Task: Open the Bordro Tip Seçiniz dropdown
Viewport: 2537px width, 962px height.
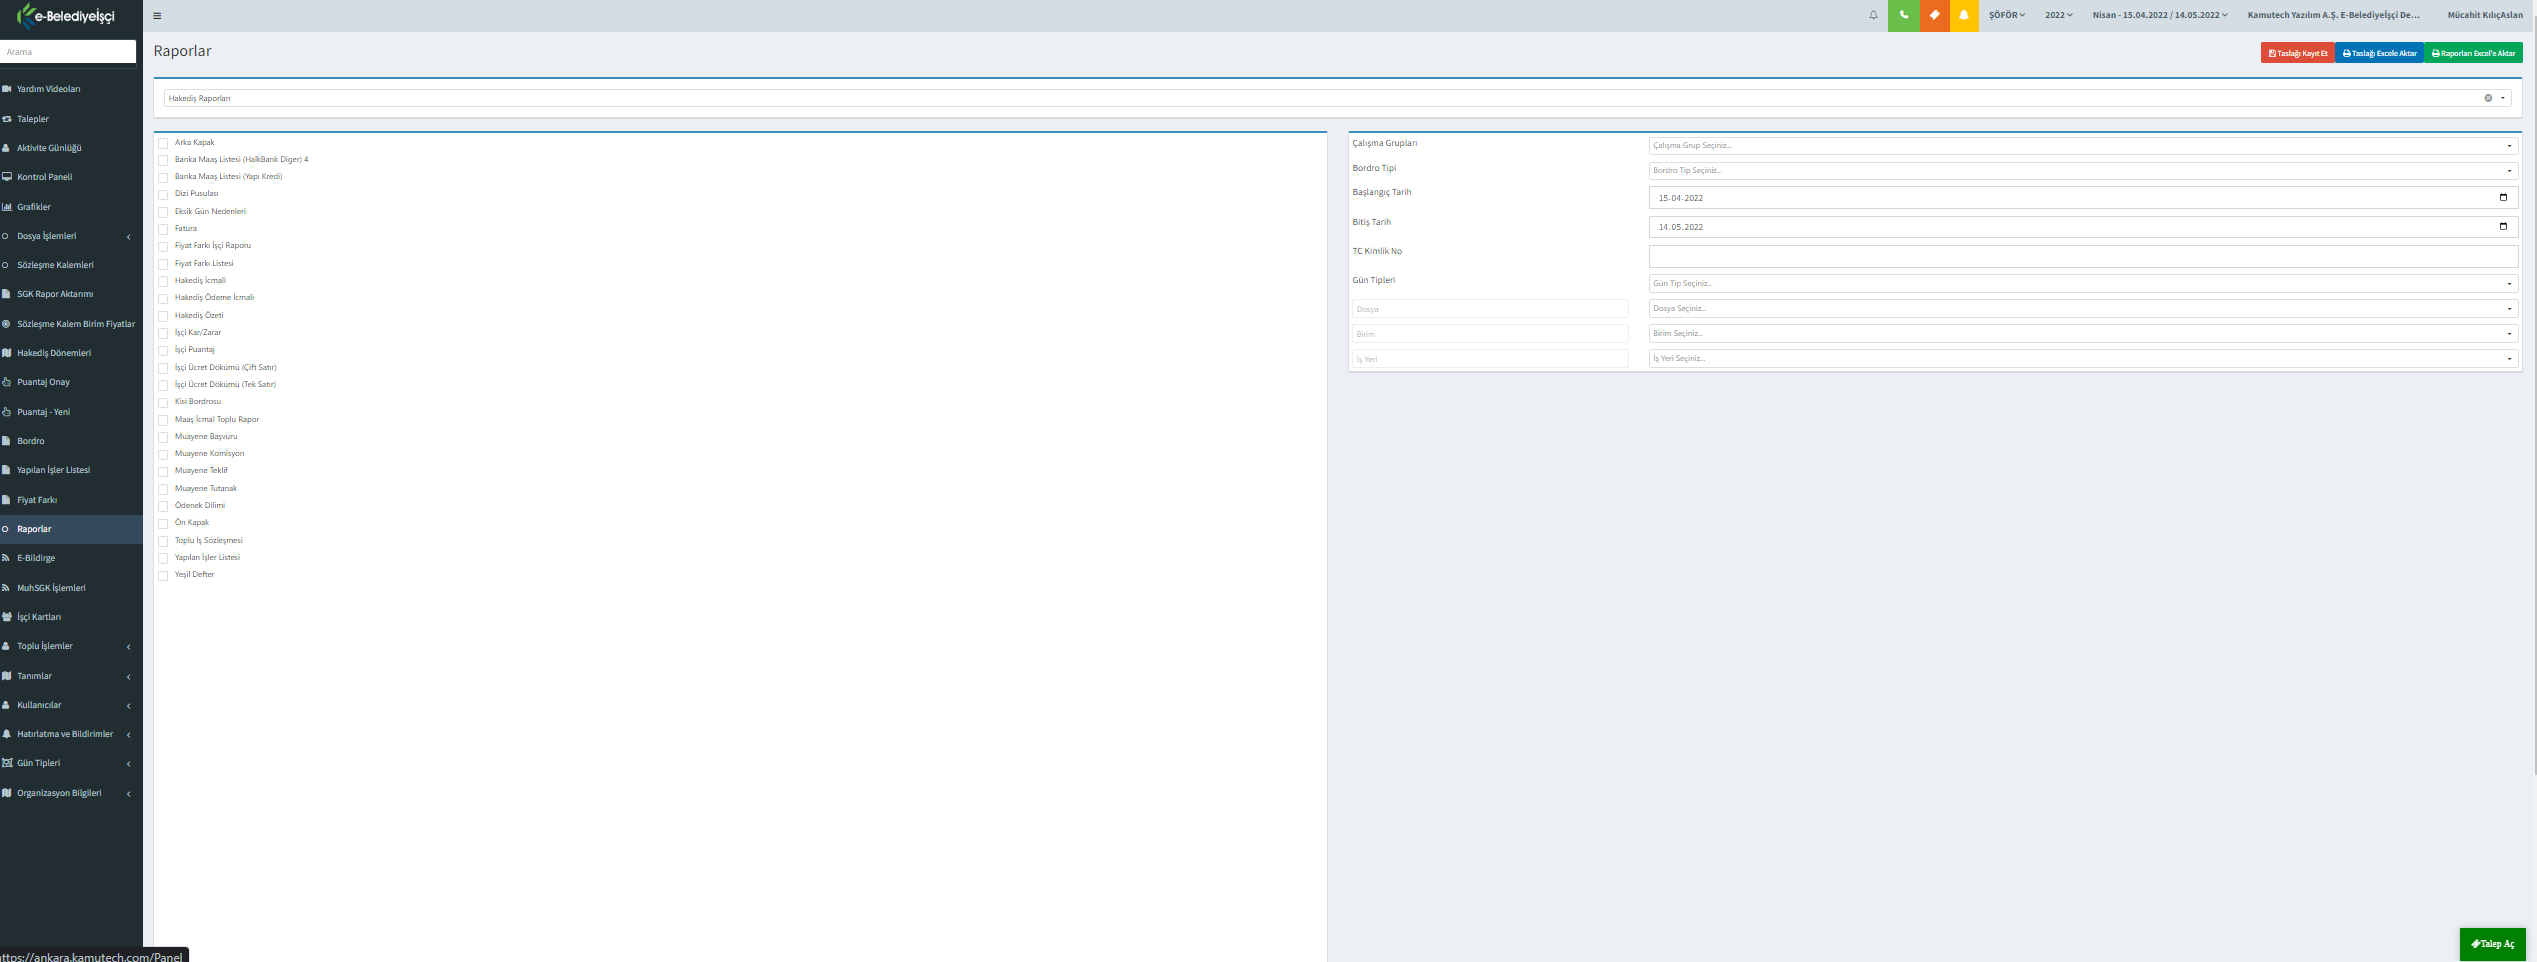Action: 2083,171
